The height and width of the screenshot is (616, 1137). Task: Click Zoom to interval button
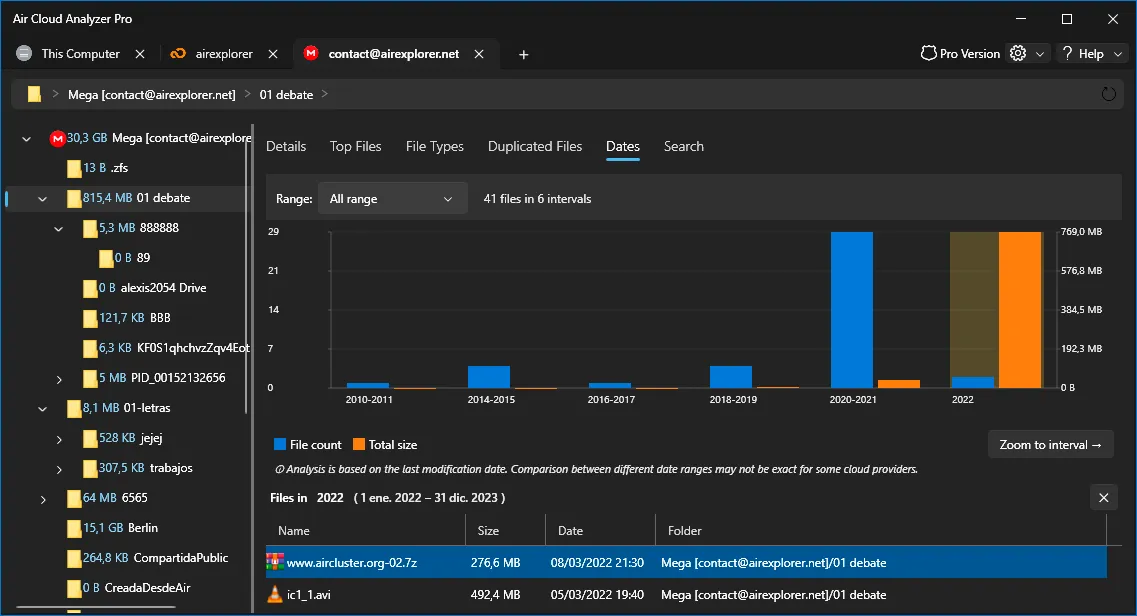tap(1051, 445)
